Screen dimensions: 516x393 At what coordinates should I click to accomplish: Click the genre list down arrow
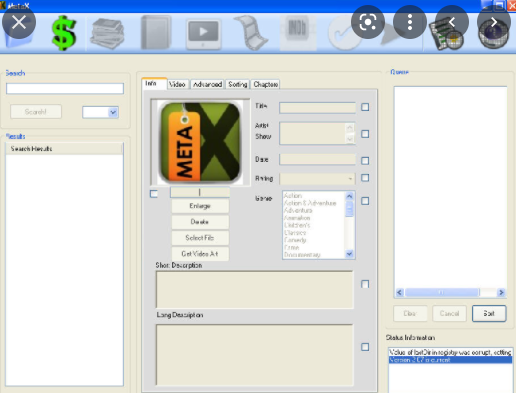tap(349, 254)
